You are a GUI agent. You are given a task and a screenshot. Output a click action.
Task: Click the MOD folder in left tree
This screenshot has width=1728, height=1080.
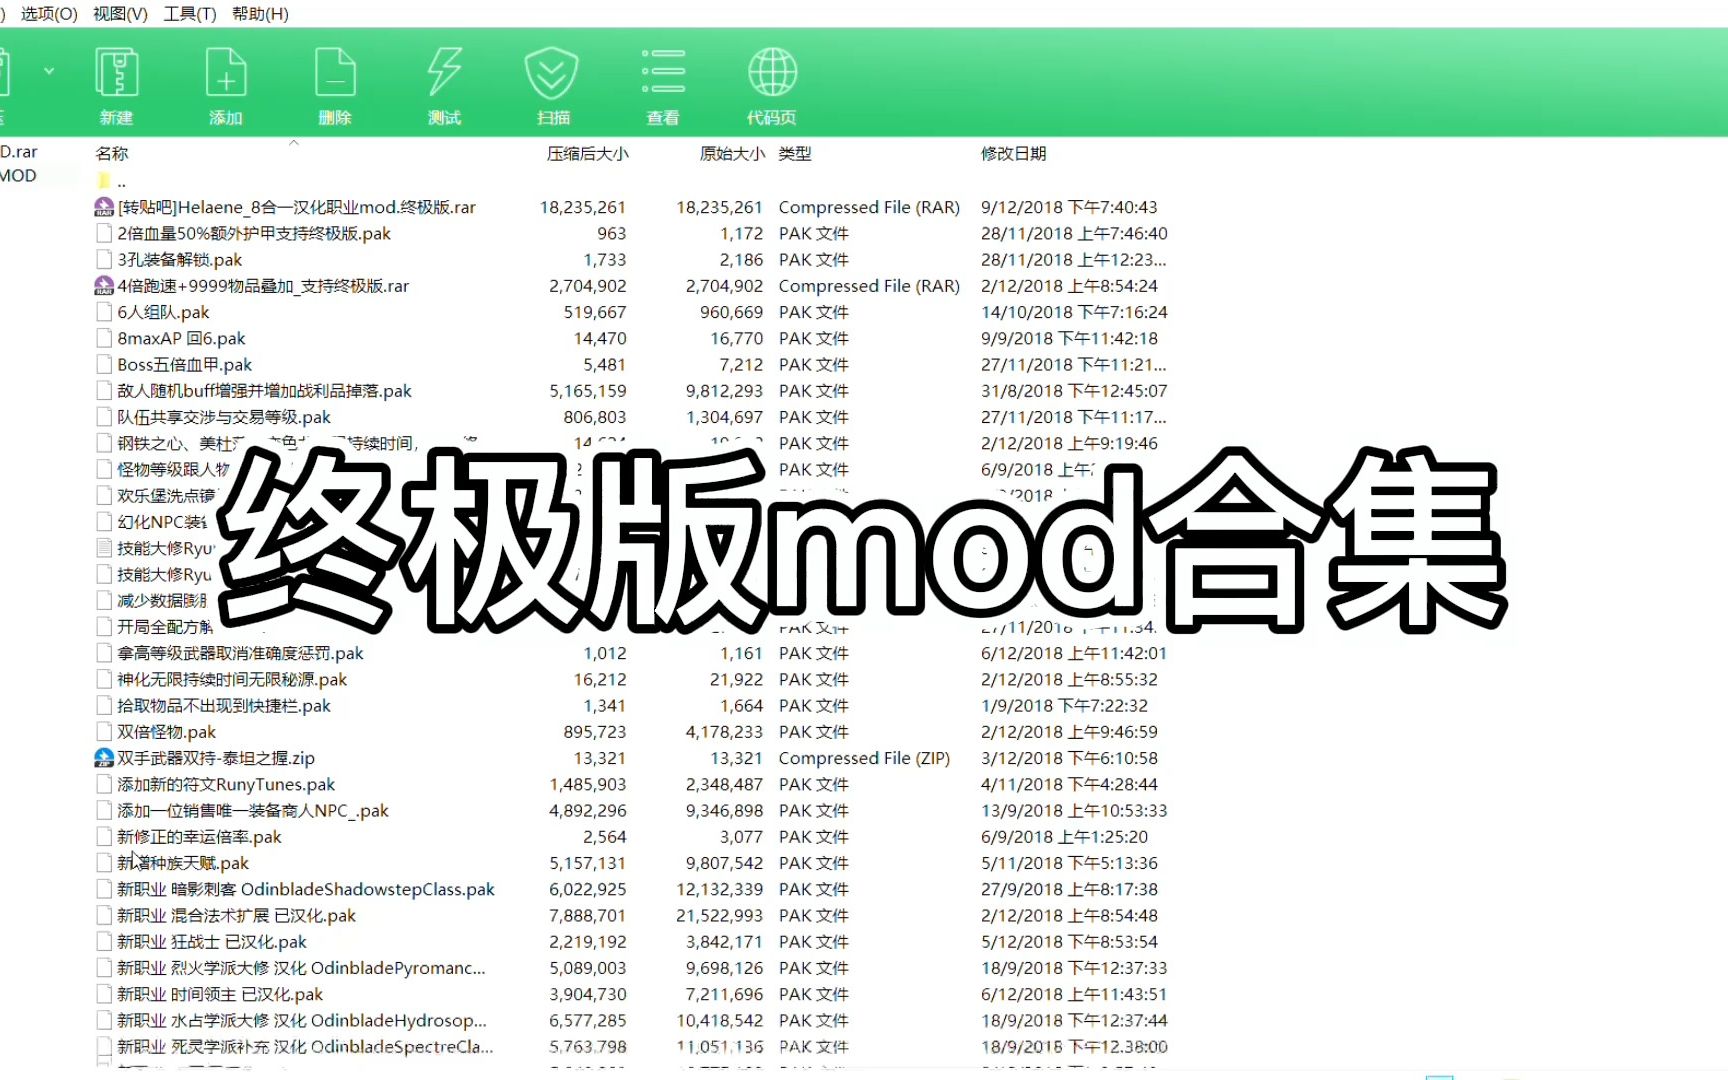(18, 176)
